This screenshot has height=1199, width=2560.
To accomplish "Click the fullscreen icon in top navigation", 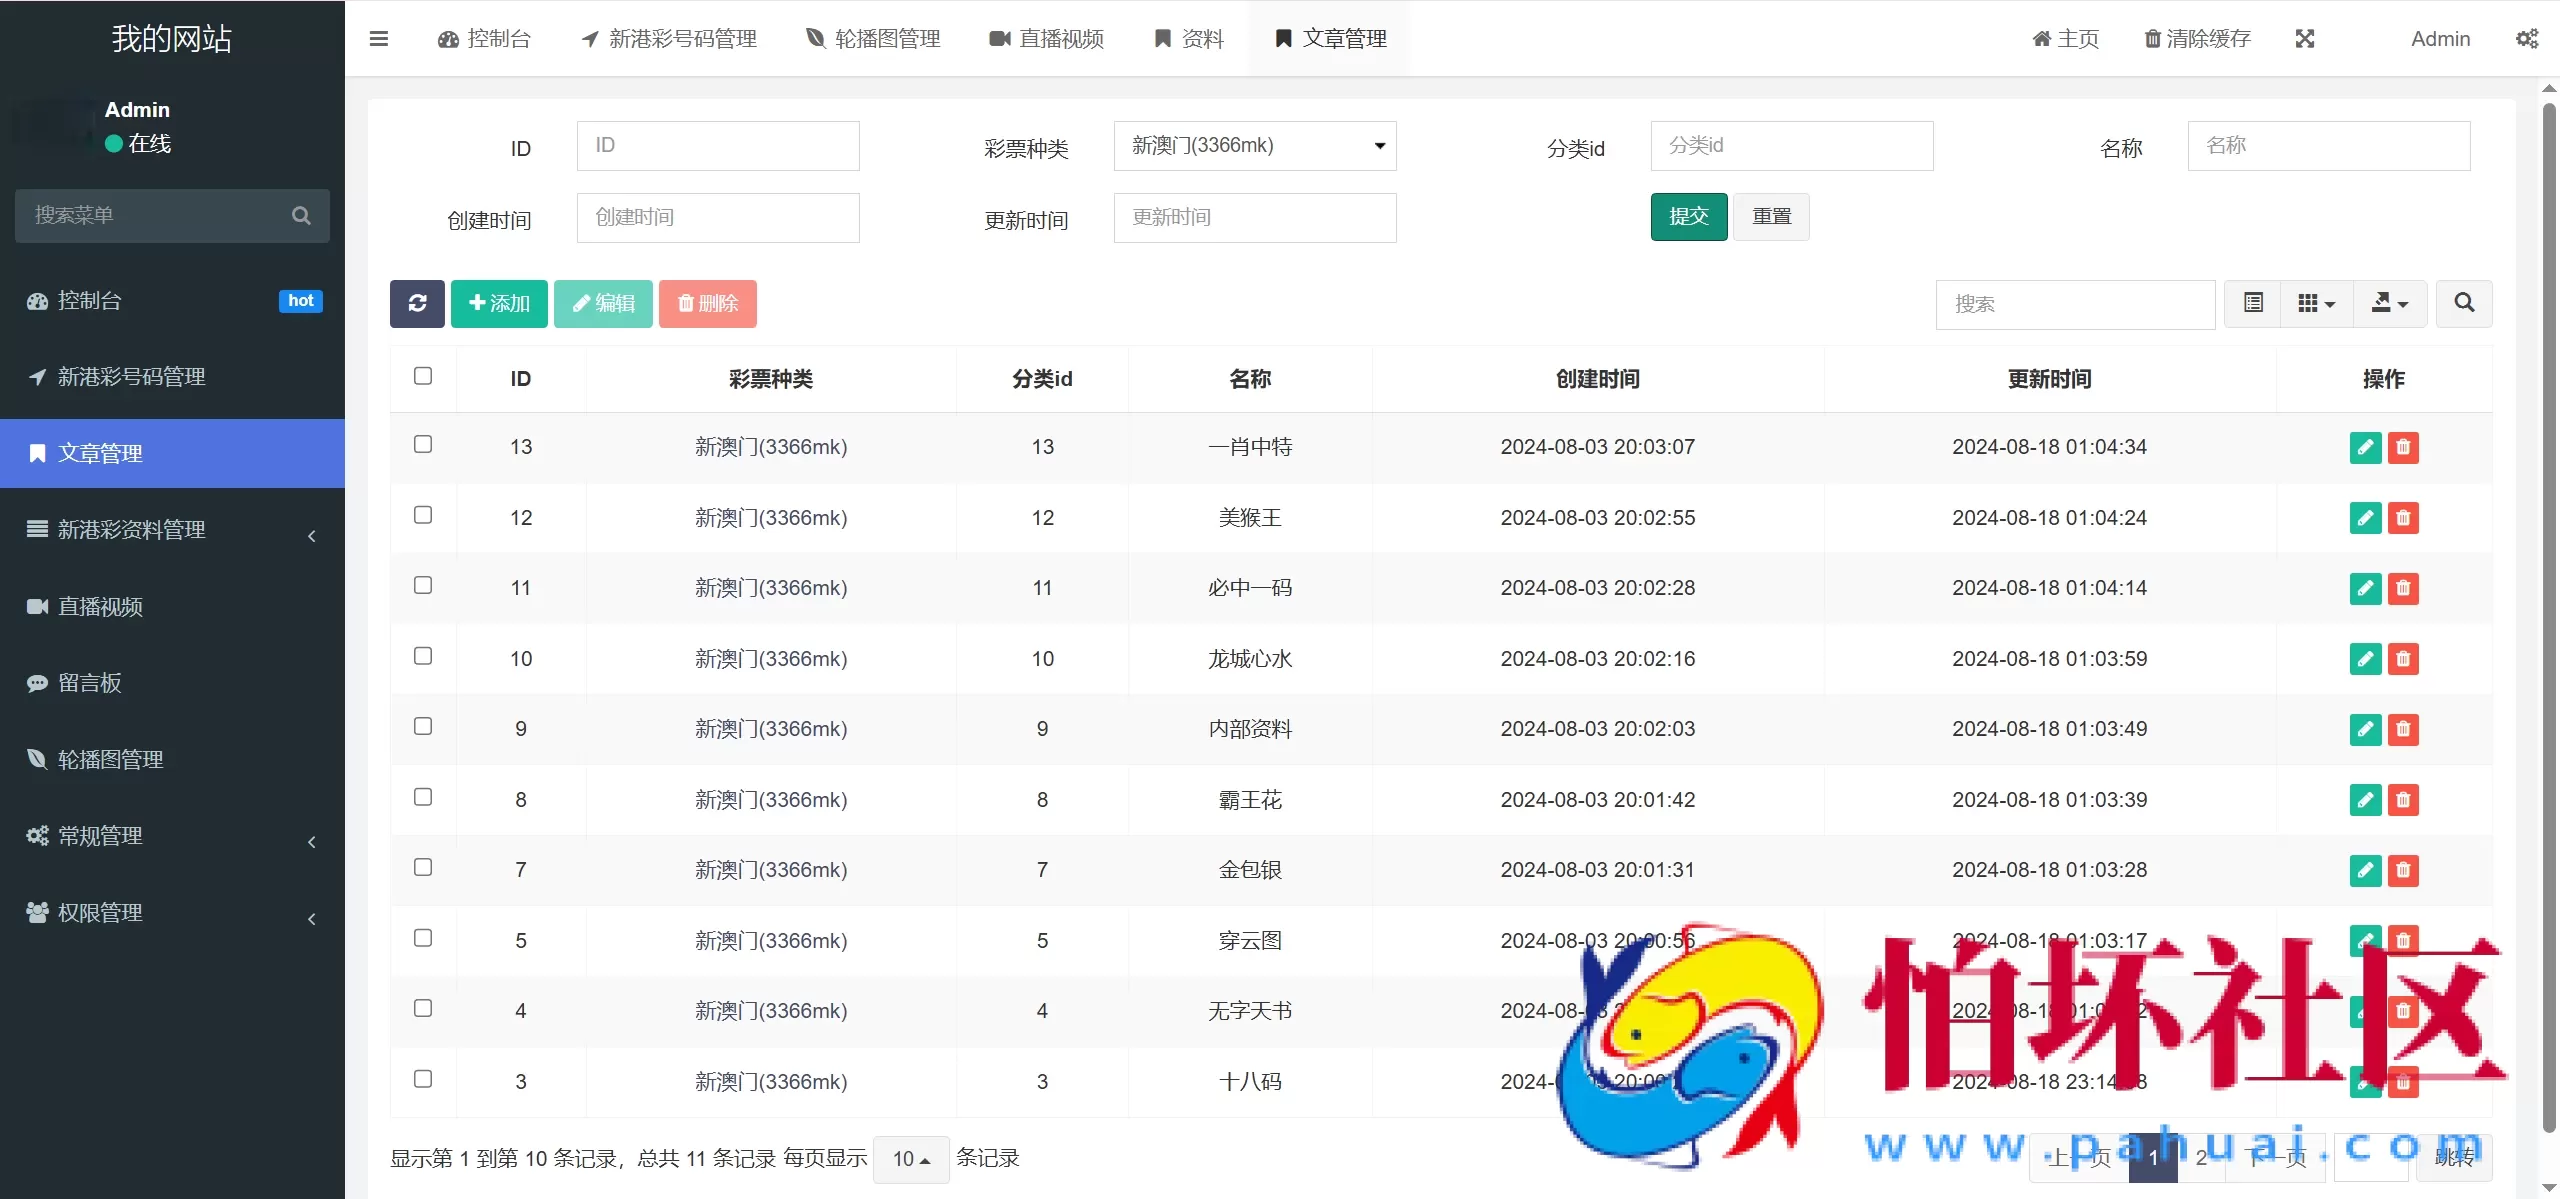I will tap(2305, 38).
